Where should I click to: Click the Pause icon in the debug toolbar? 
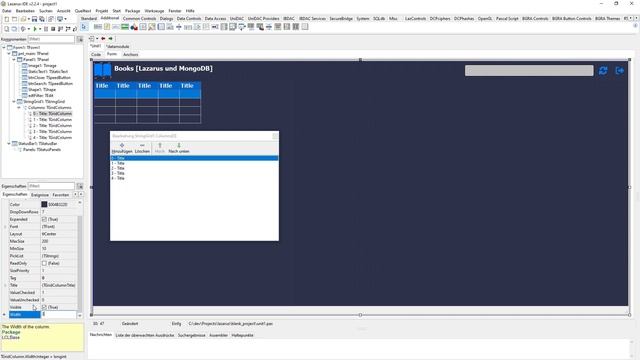point(46,29)
